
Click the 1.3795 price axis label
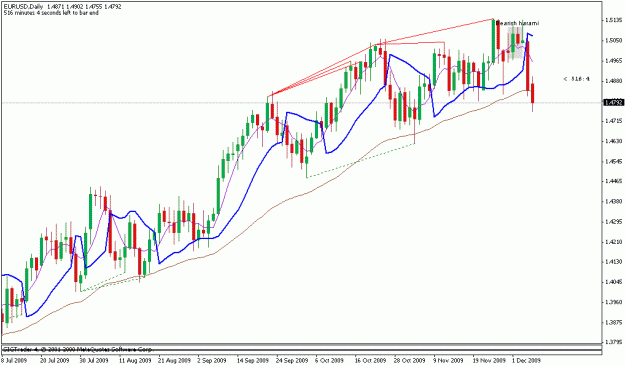tap(614, 342)
